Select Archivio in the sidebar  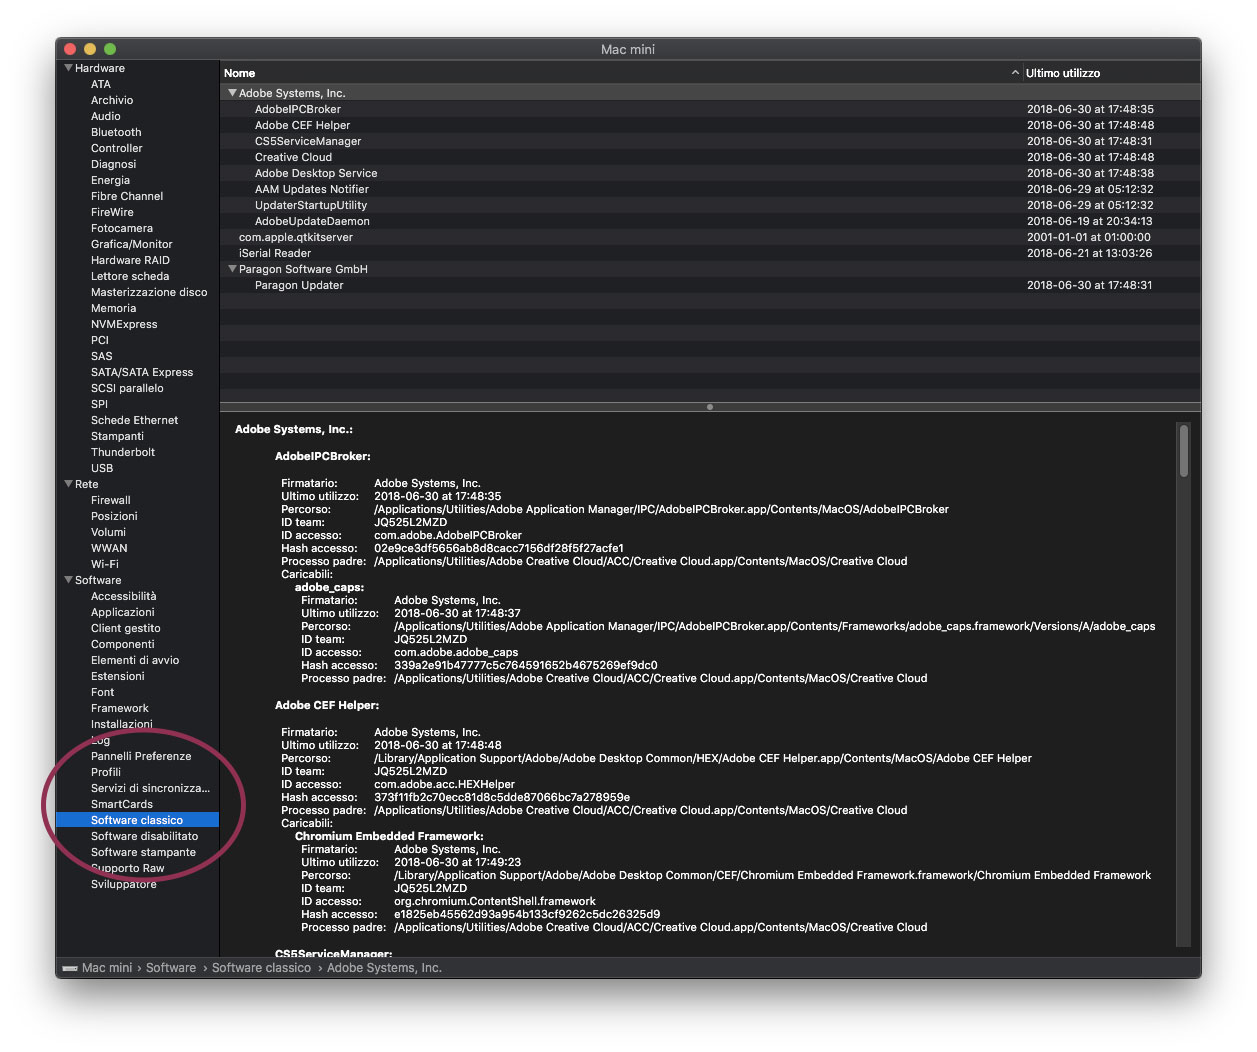[112, 100]
